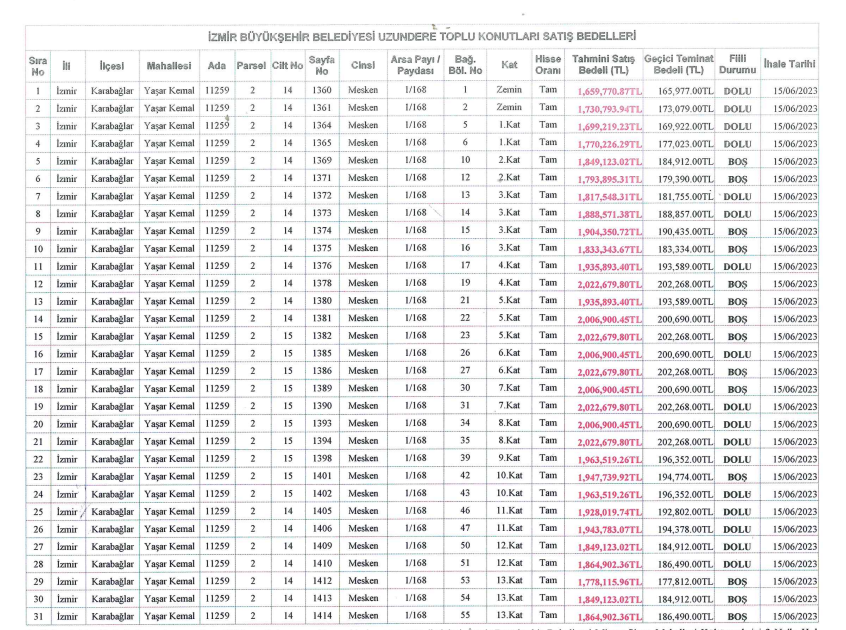Select the price 1,699,219.23TL
846x630 pixels.
click(610, 127)
